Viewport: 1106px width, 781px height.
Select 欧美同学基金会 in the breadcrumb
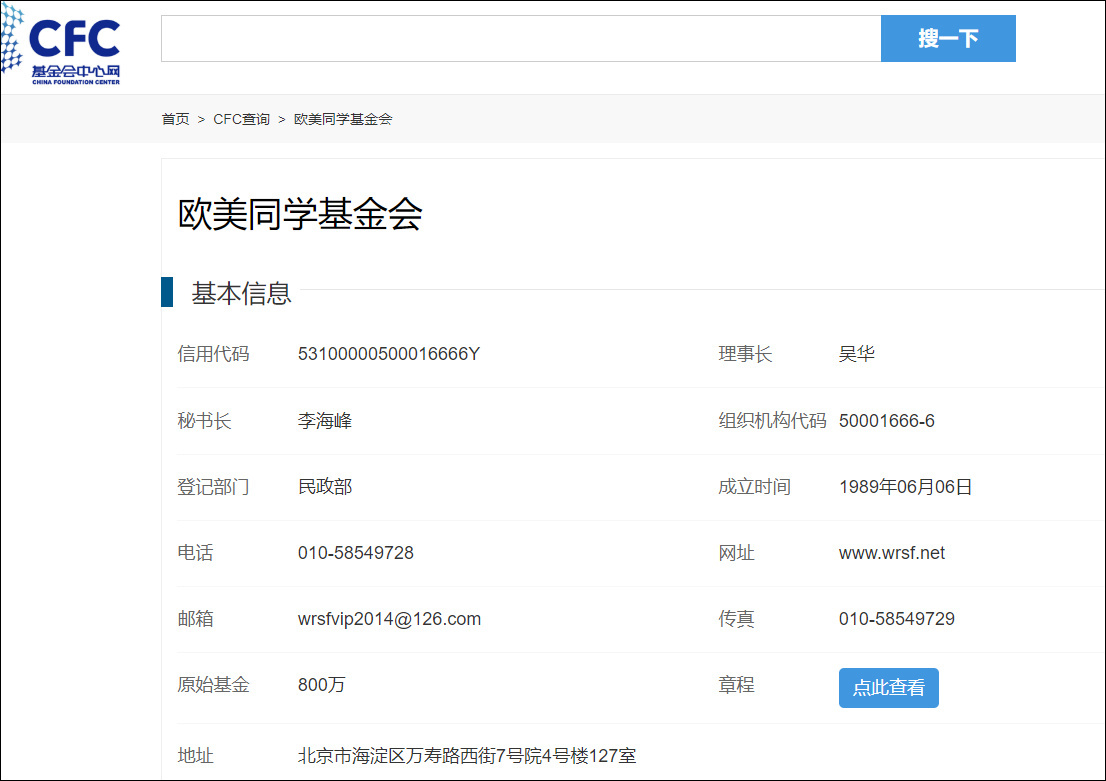tap(343, 119)
